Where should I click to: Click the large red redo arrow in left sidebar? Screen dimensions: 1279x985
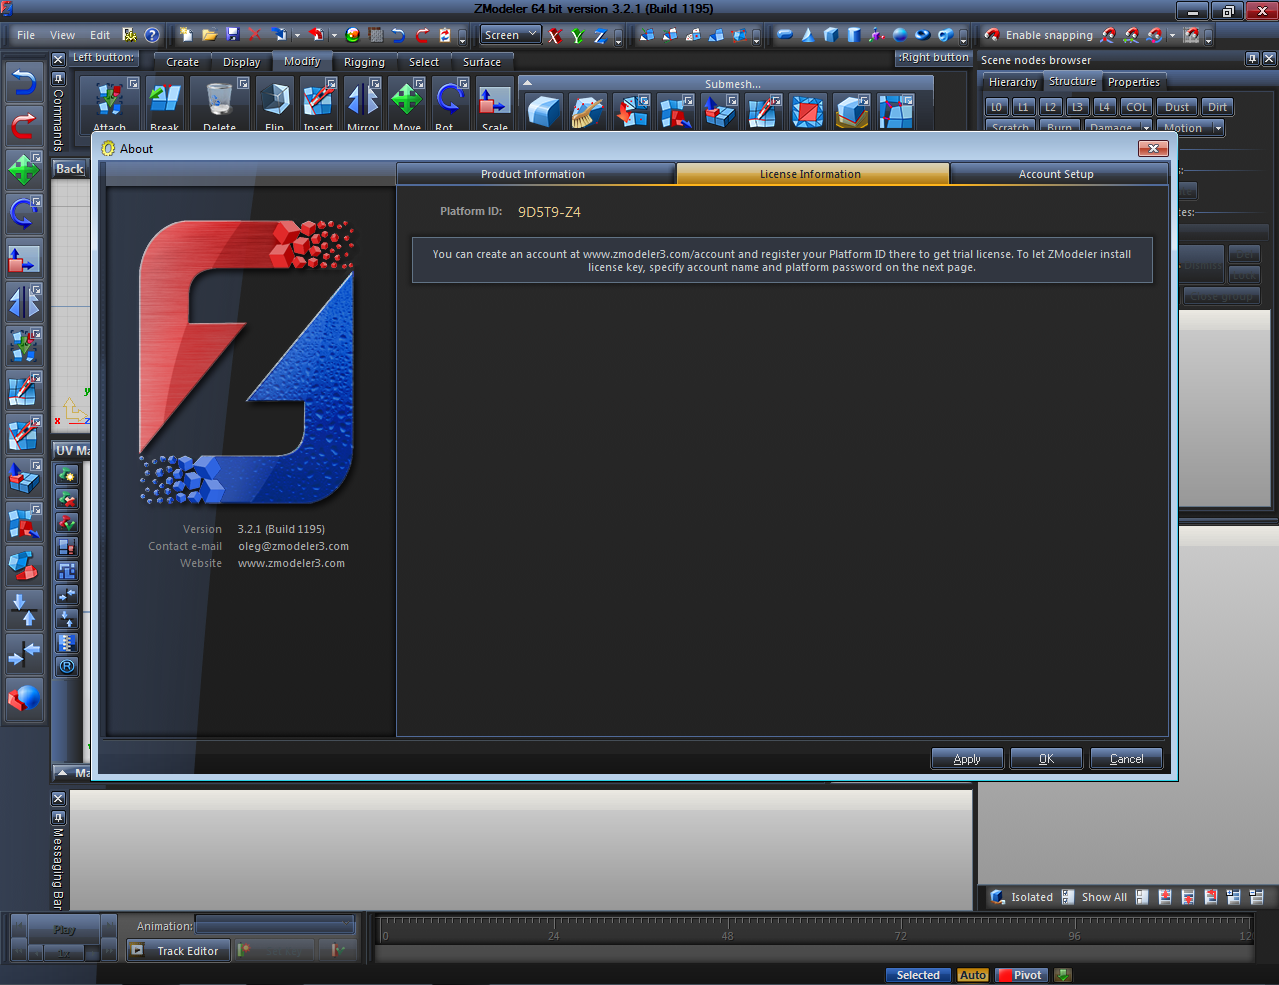point(24,126)
